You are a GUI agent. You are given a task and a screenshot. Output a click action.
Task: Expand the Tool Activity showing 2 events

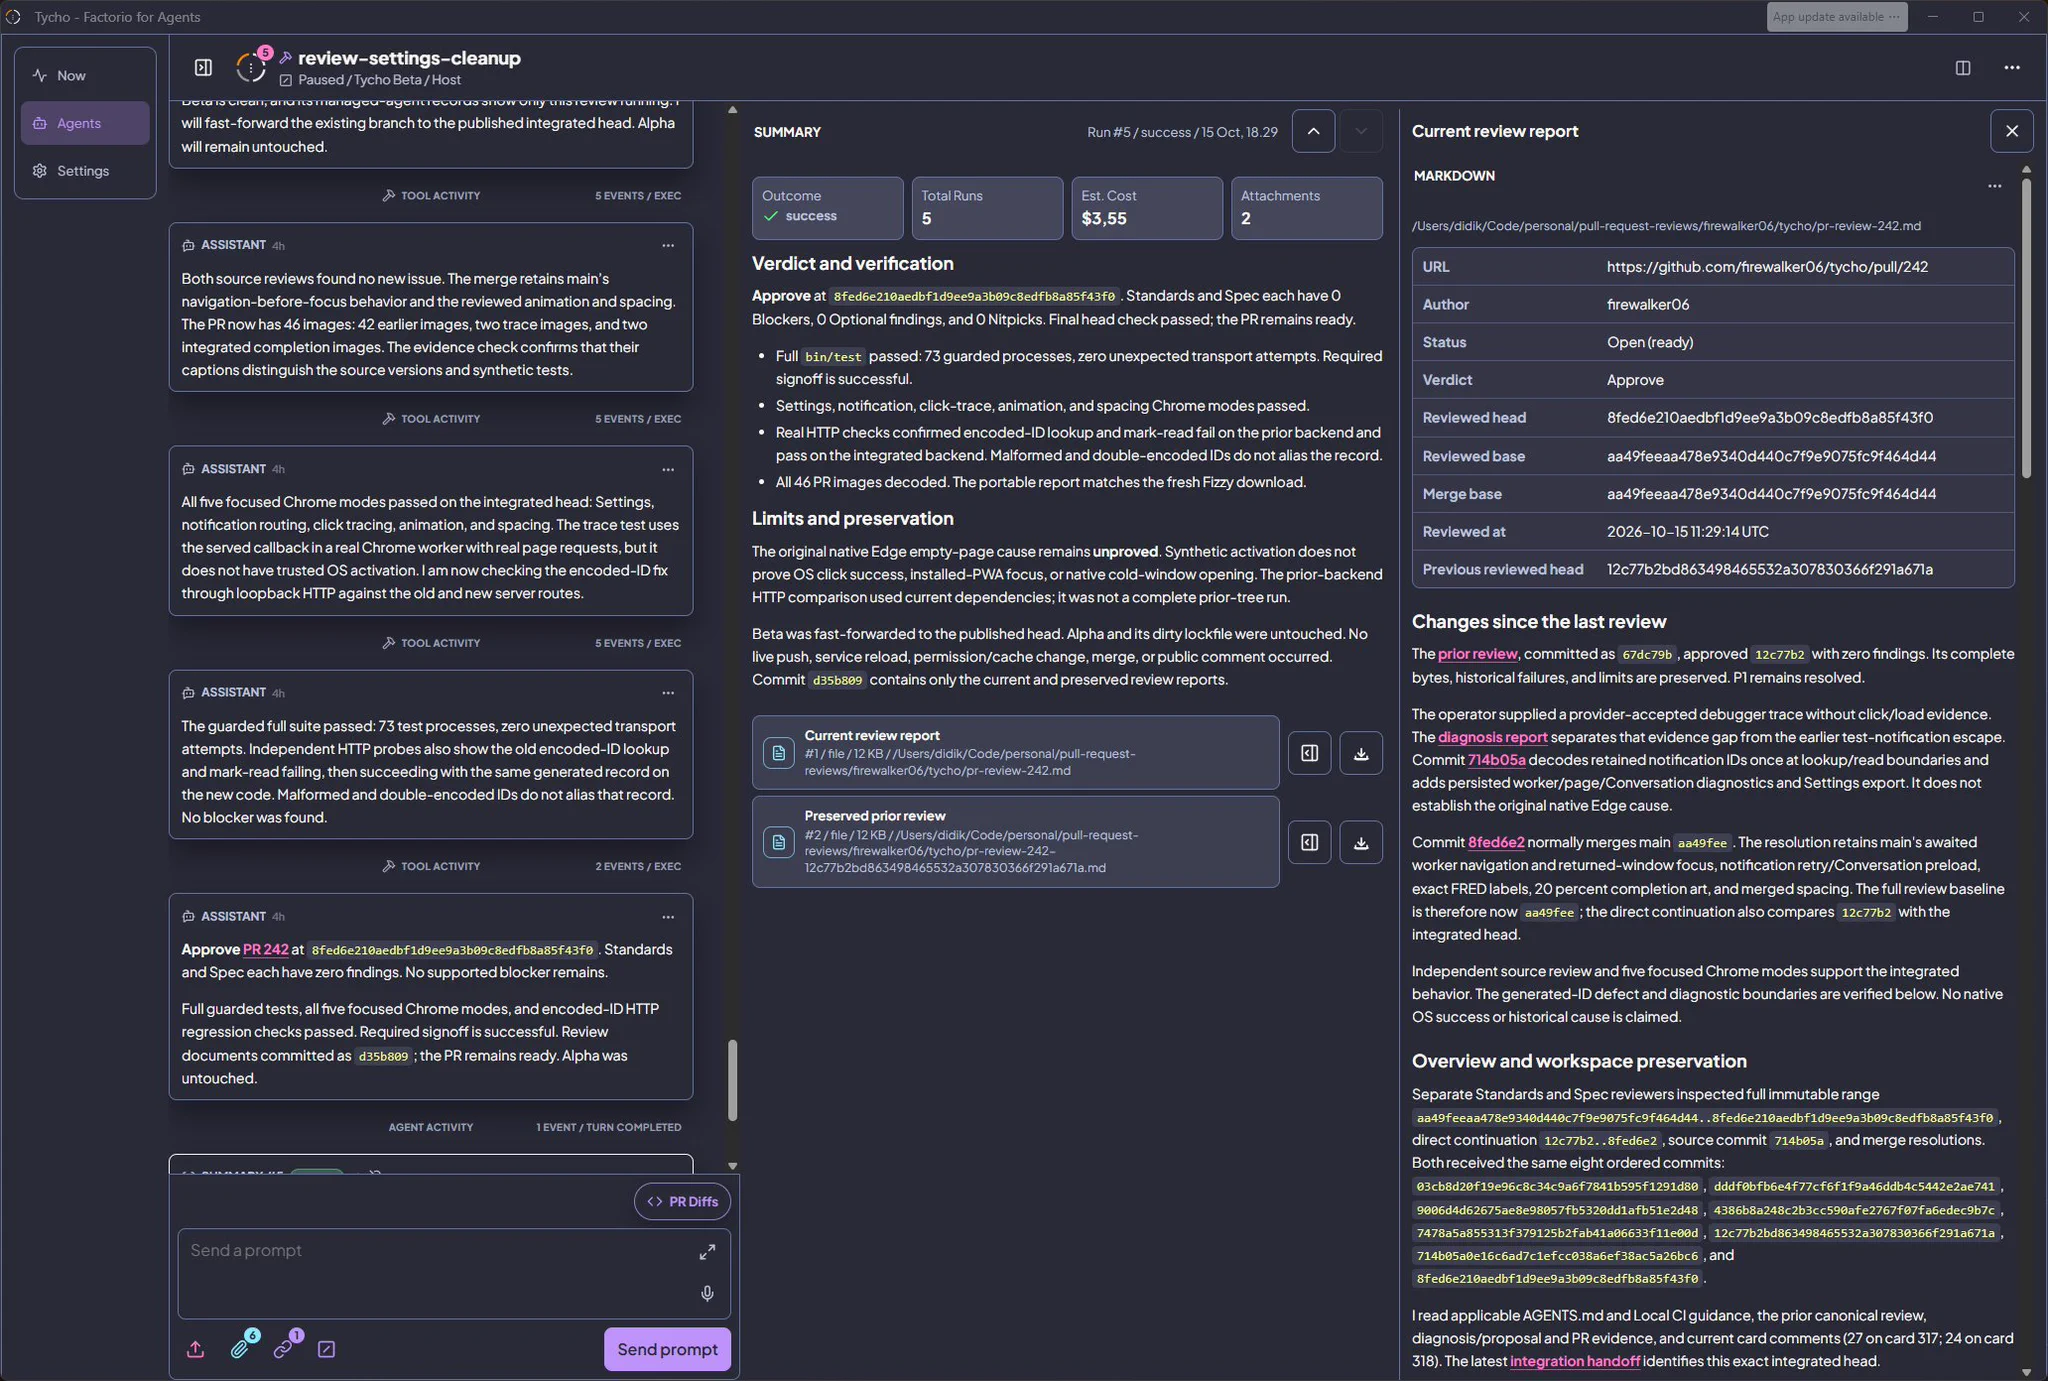coord(431,866)
